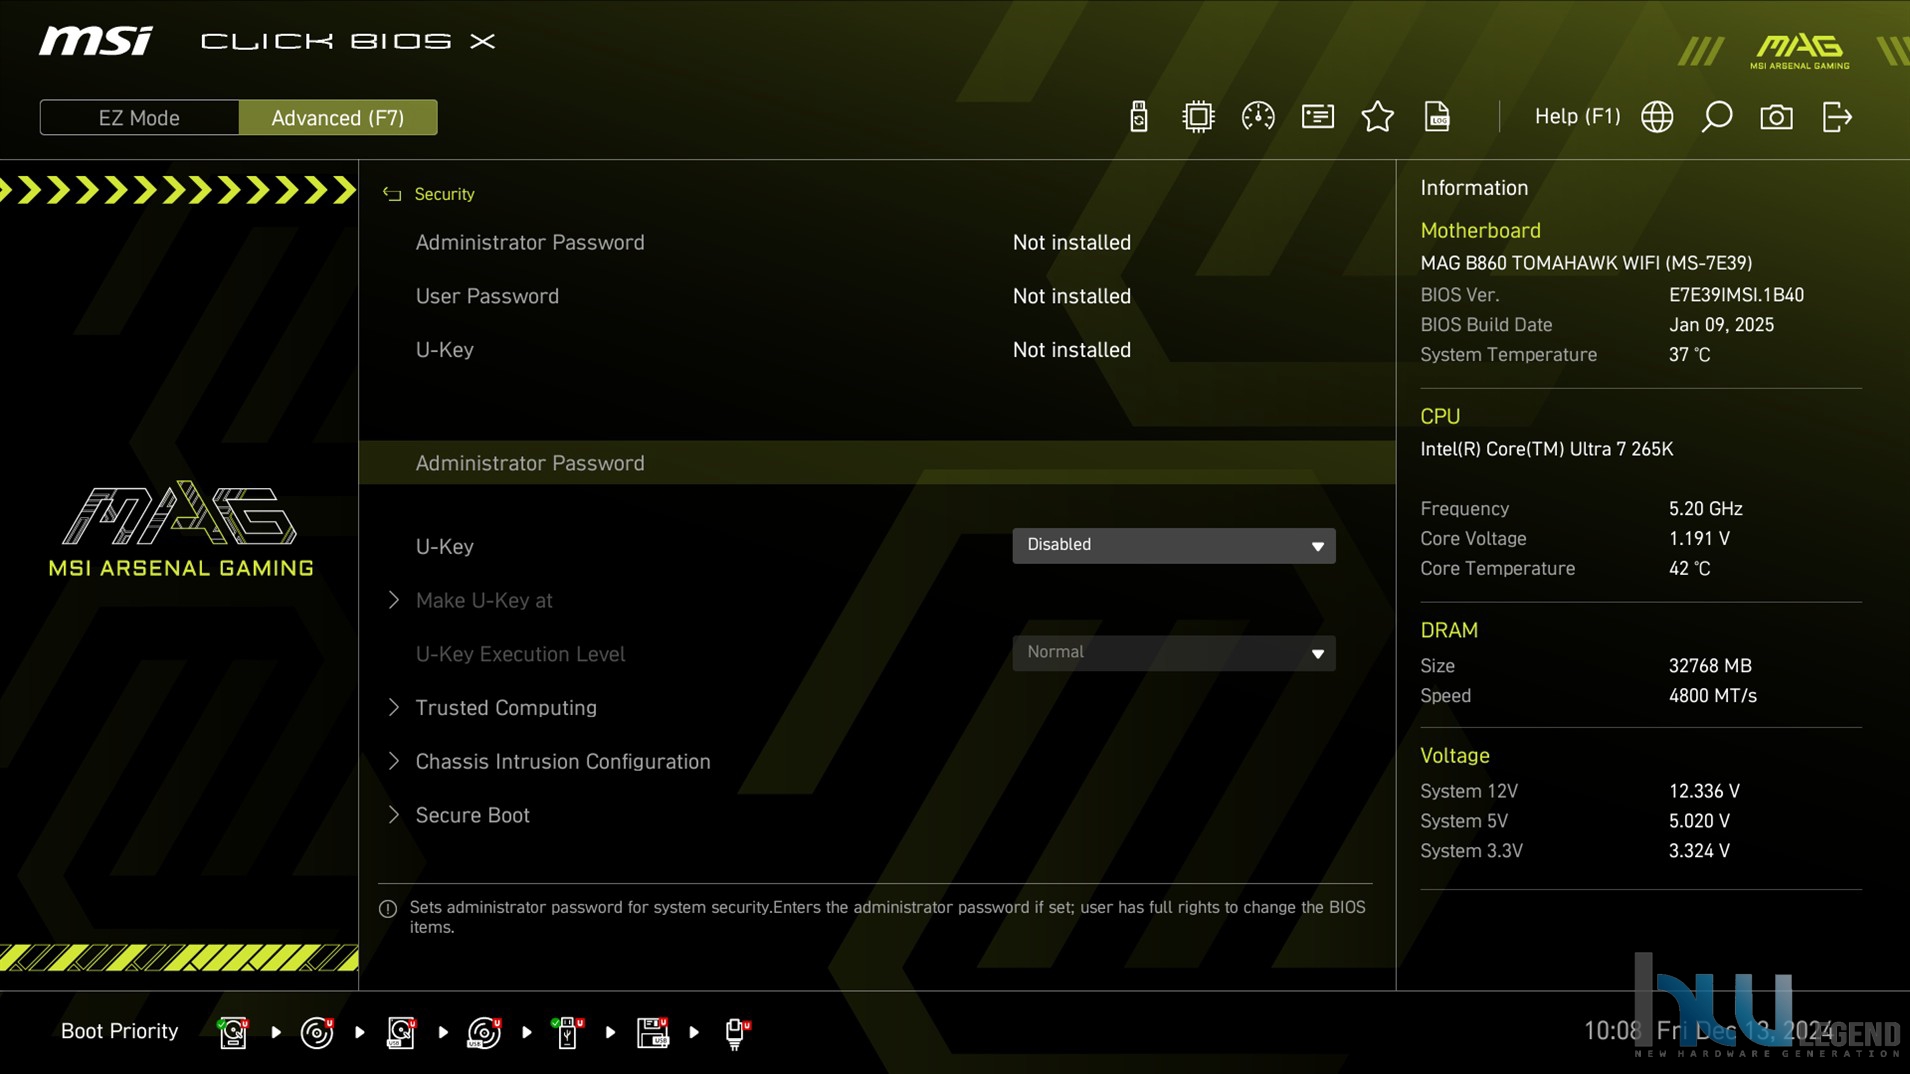This screenshot has height=1074, width=1910.
Task: Click the CPU heading in Information
Action: pyautogui.click(x=1440, y=417)
